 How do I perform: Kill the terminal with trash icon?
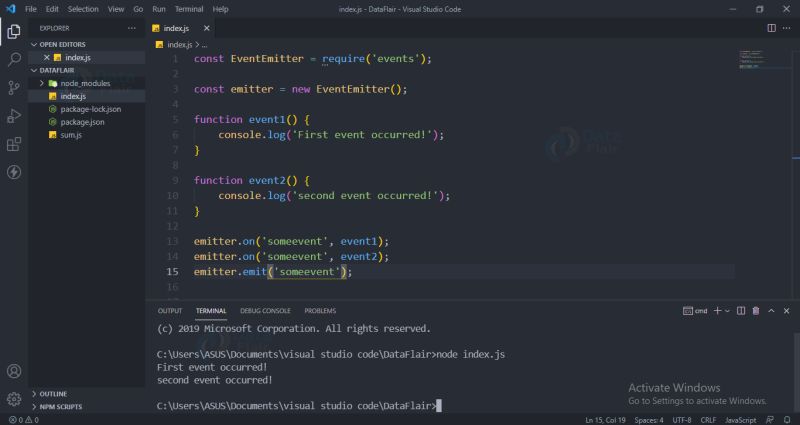point(756,310)
